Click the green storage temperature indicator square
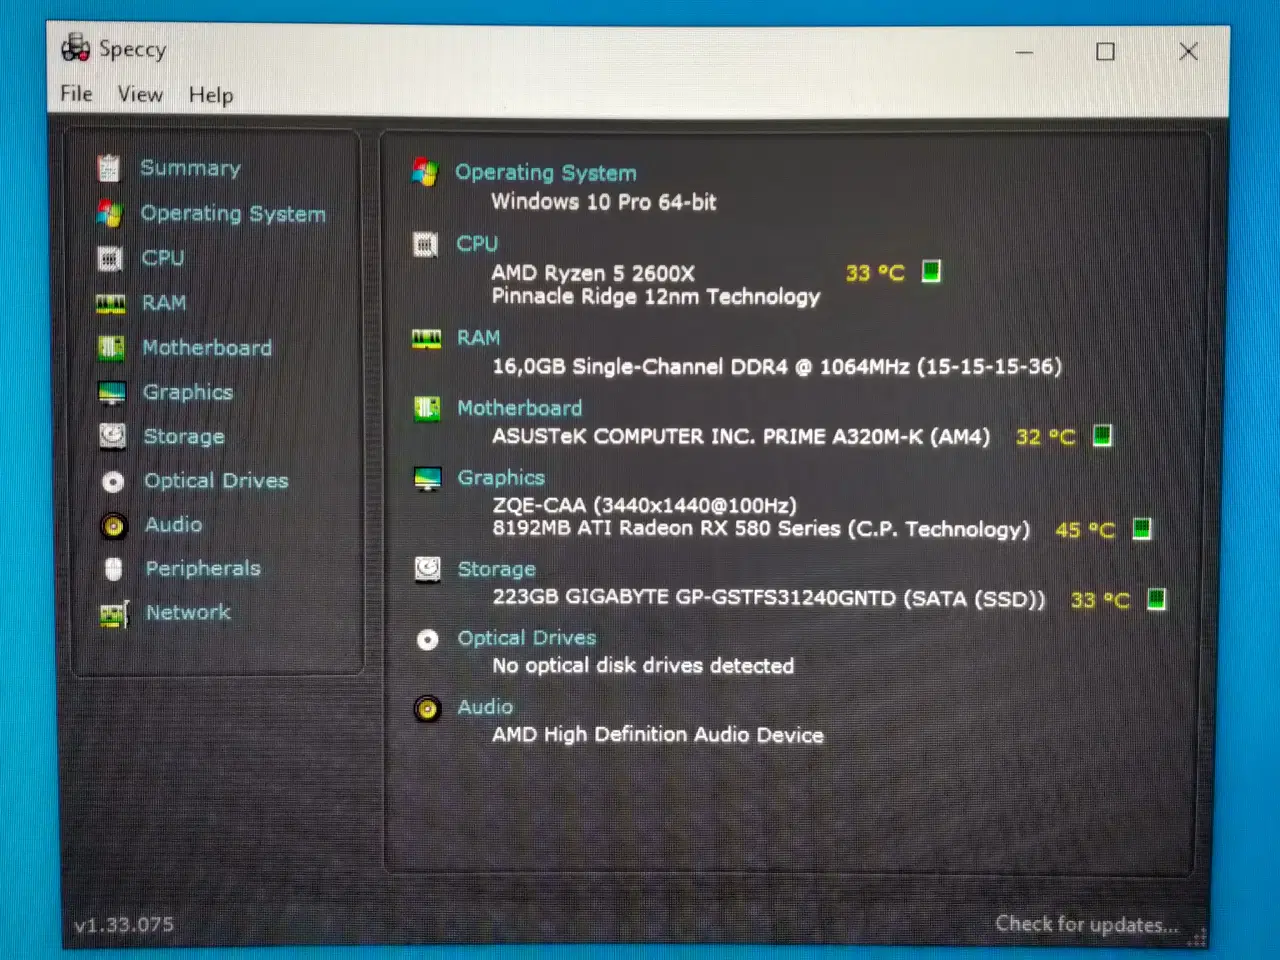The height and width of the screenshot is (960, 1280). pos(1157,598)
